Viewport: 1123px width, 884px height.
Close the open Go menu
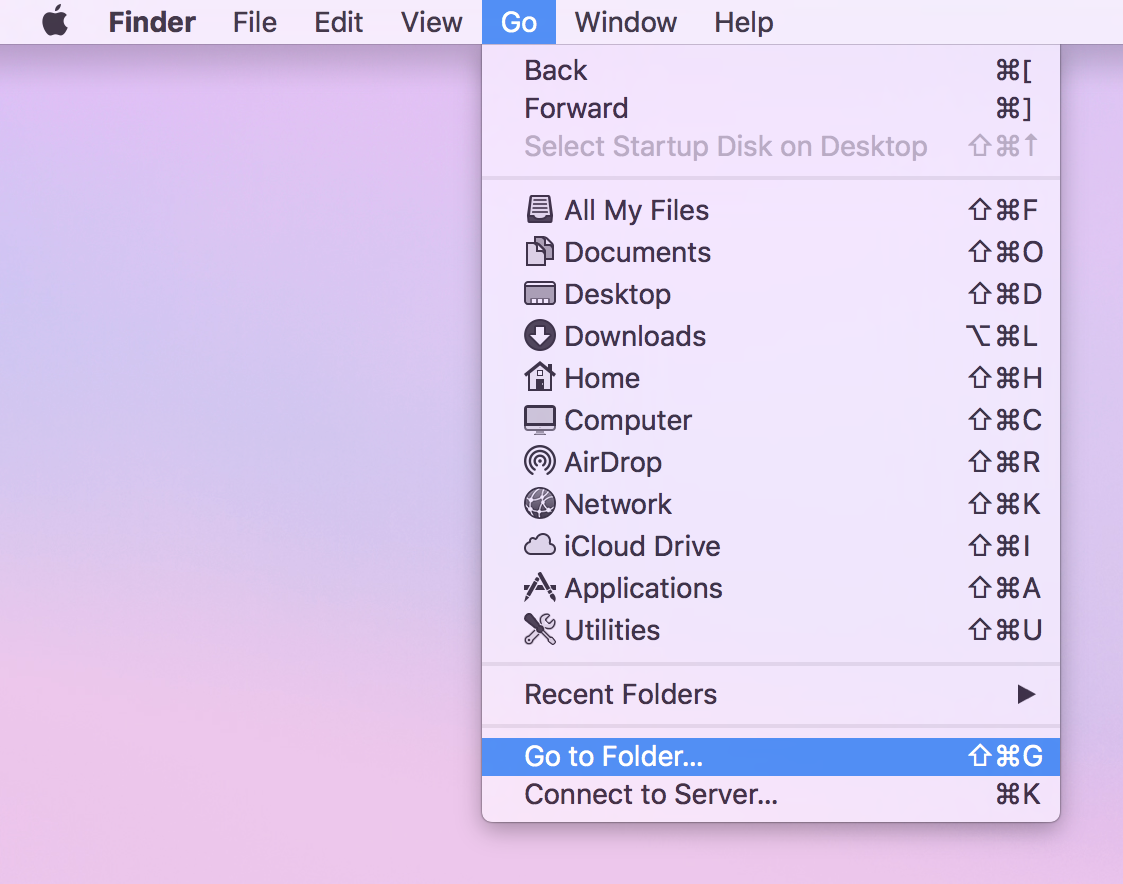pos(519,22)
